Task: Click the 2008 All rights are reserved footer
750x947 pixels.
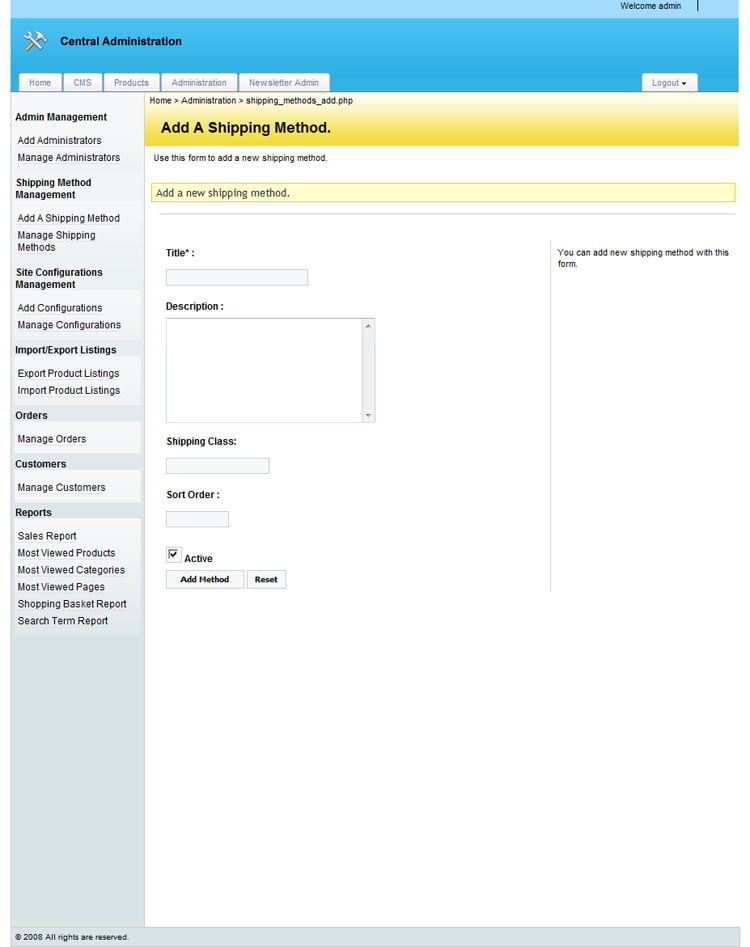Action: [72, 937]
